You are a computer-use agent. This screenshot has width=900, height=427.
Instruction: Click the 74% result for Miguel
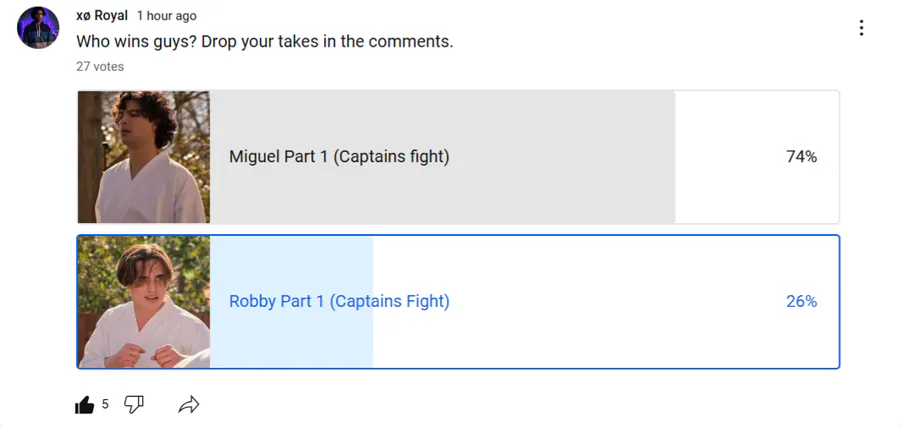point(801,157)
